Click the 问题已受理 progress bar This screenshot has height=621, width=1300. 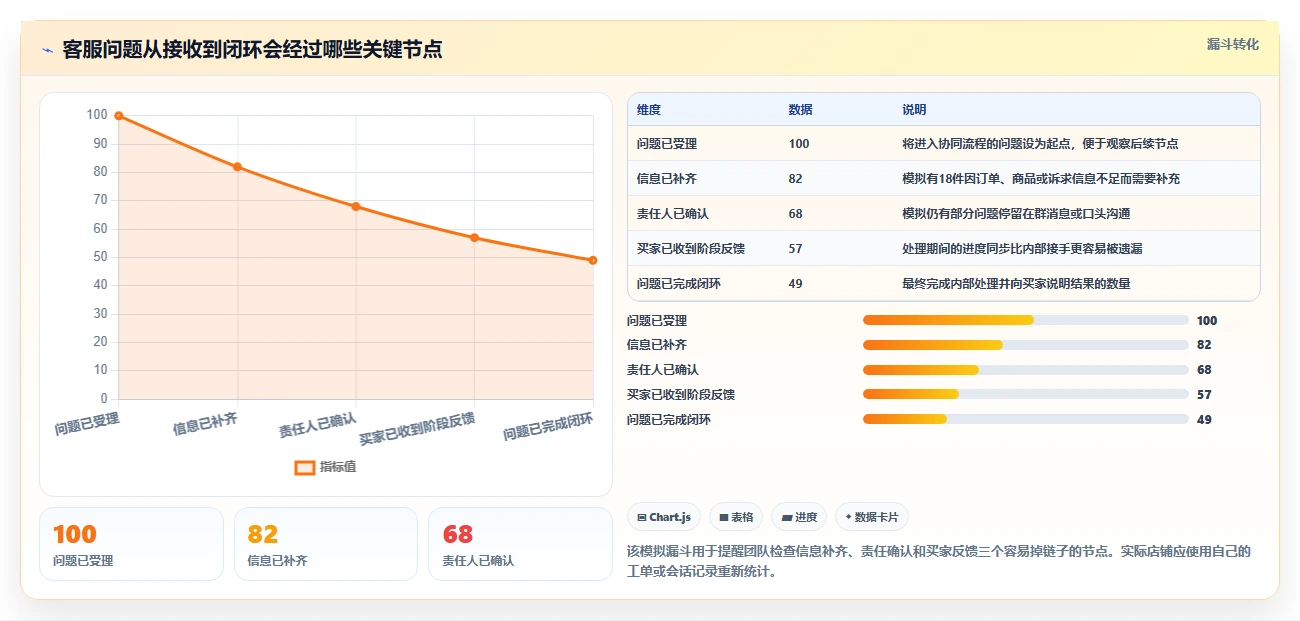1026,320
